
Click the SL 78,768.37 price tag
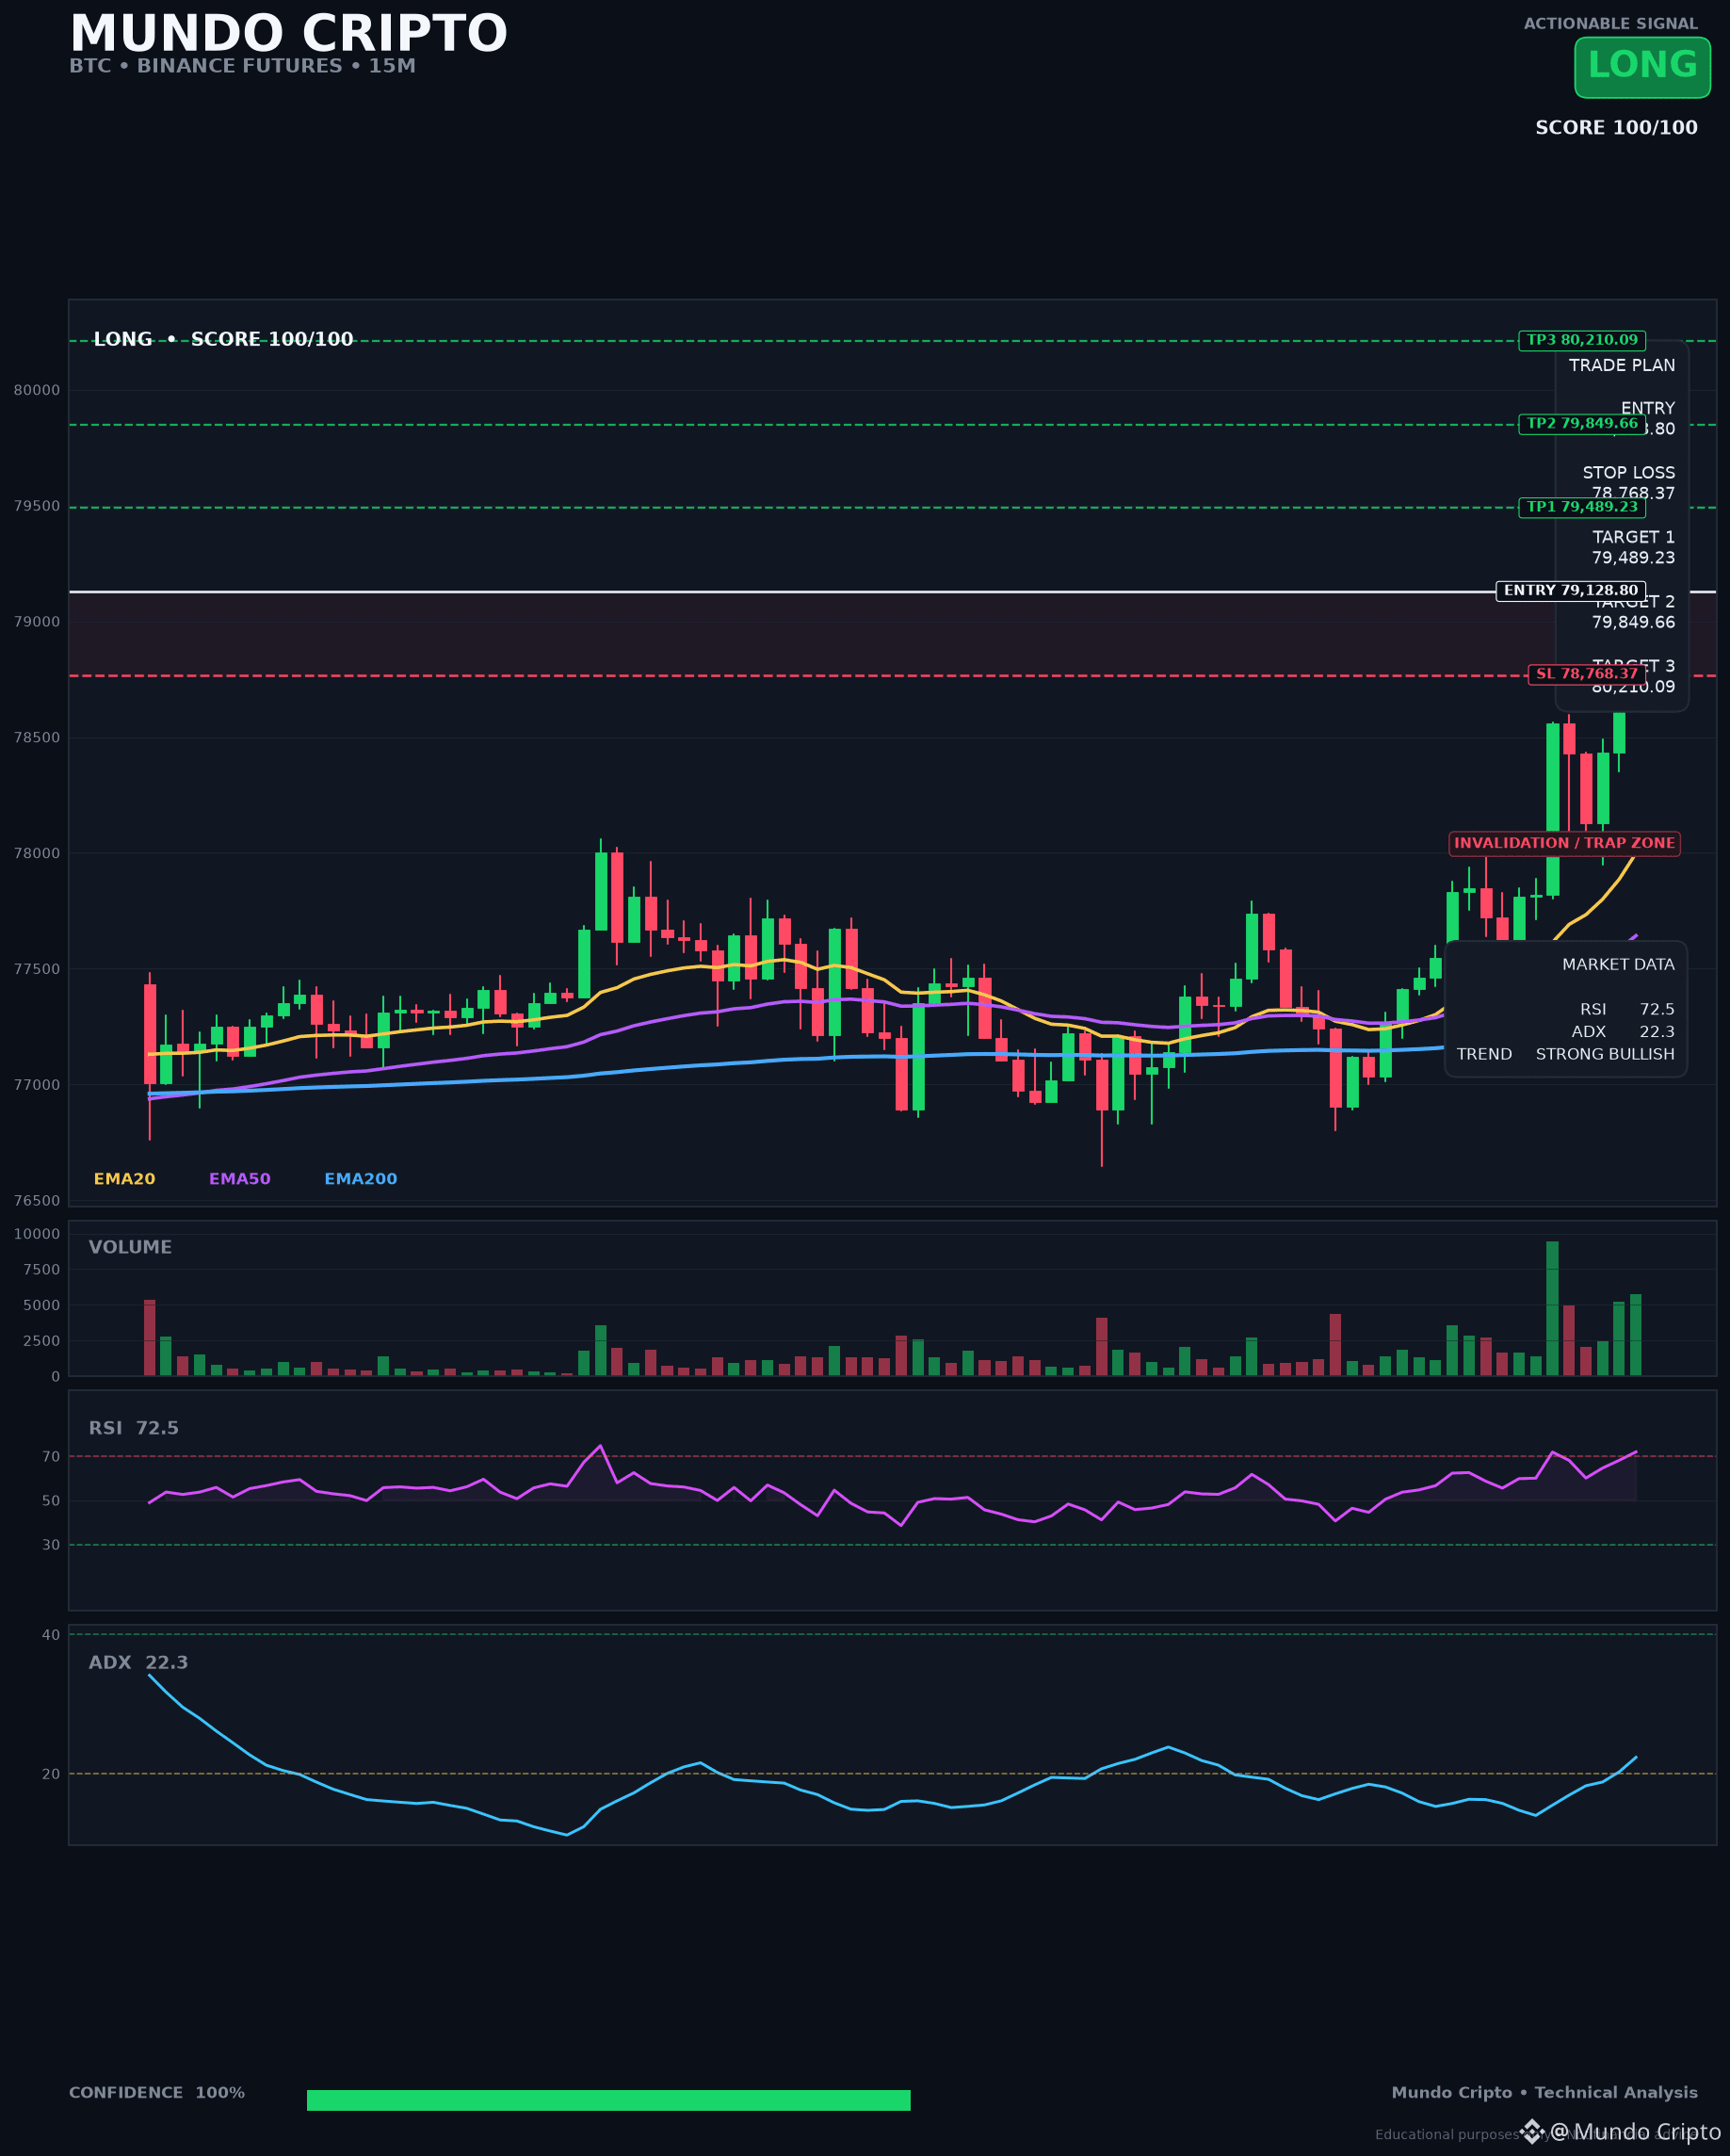[x=1587, y=674]
